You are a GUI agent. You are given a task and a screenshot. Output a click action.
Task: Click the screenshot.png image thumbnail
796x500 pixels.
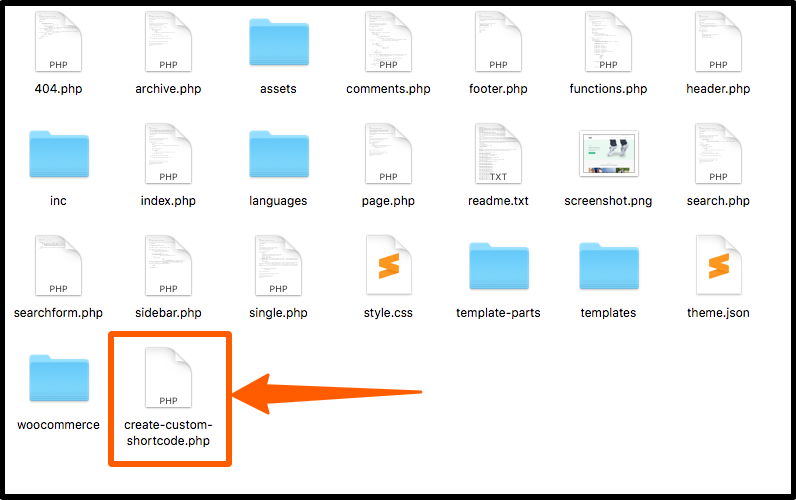pos(609,153)
